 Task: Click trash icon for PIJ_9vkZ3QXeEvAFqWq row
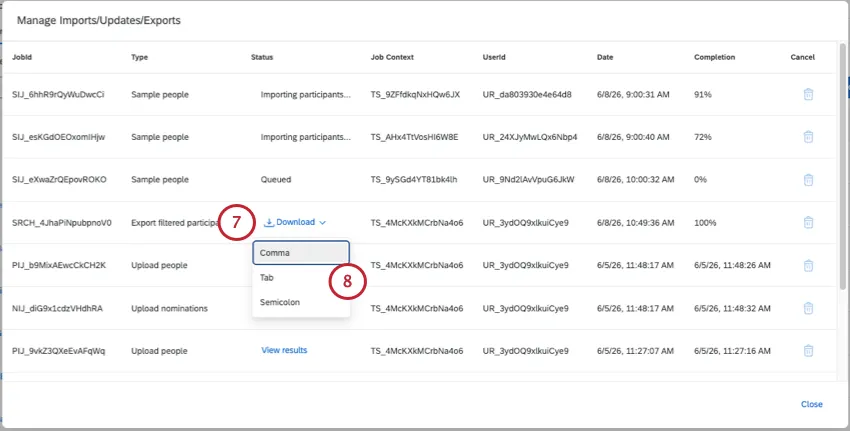[808, 350]
